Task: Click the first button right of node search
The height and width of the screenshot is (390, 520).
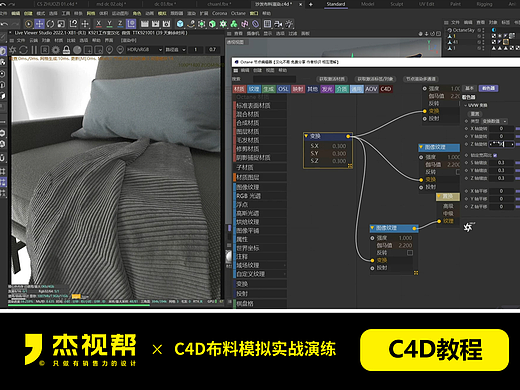Action: point(331,79)
